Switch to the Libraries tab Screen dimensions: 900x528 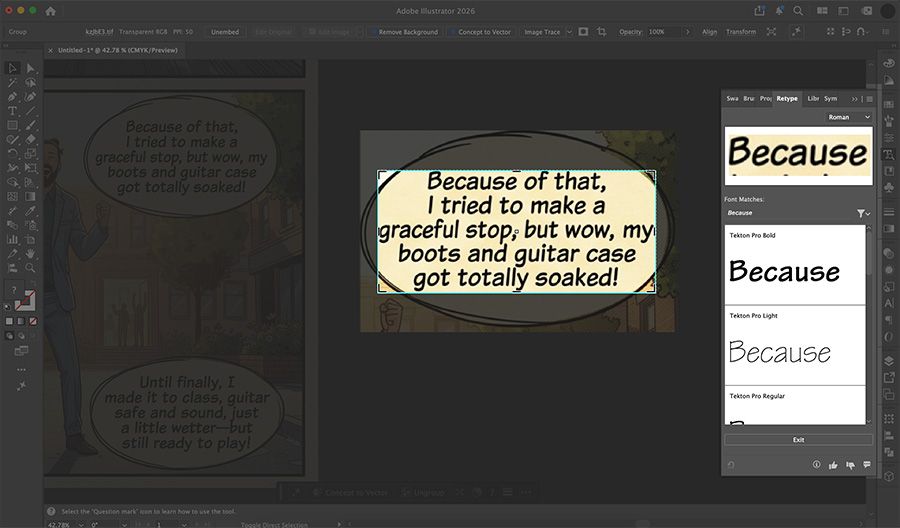pyautogui.click(x=813, y=99)
